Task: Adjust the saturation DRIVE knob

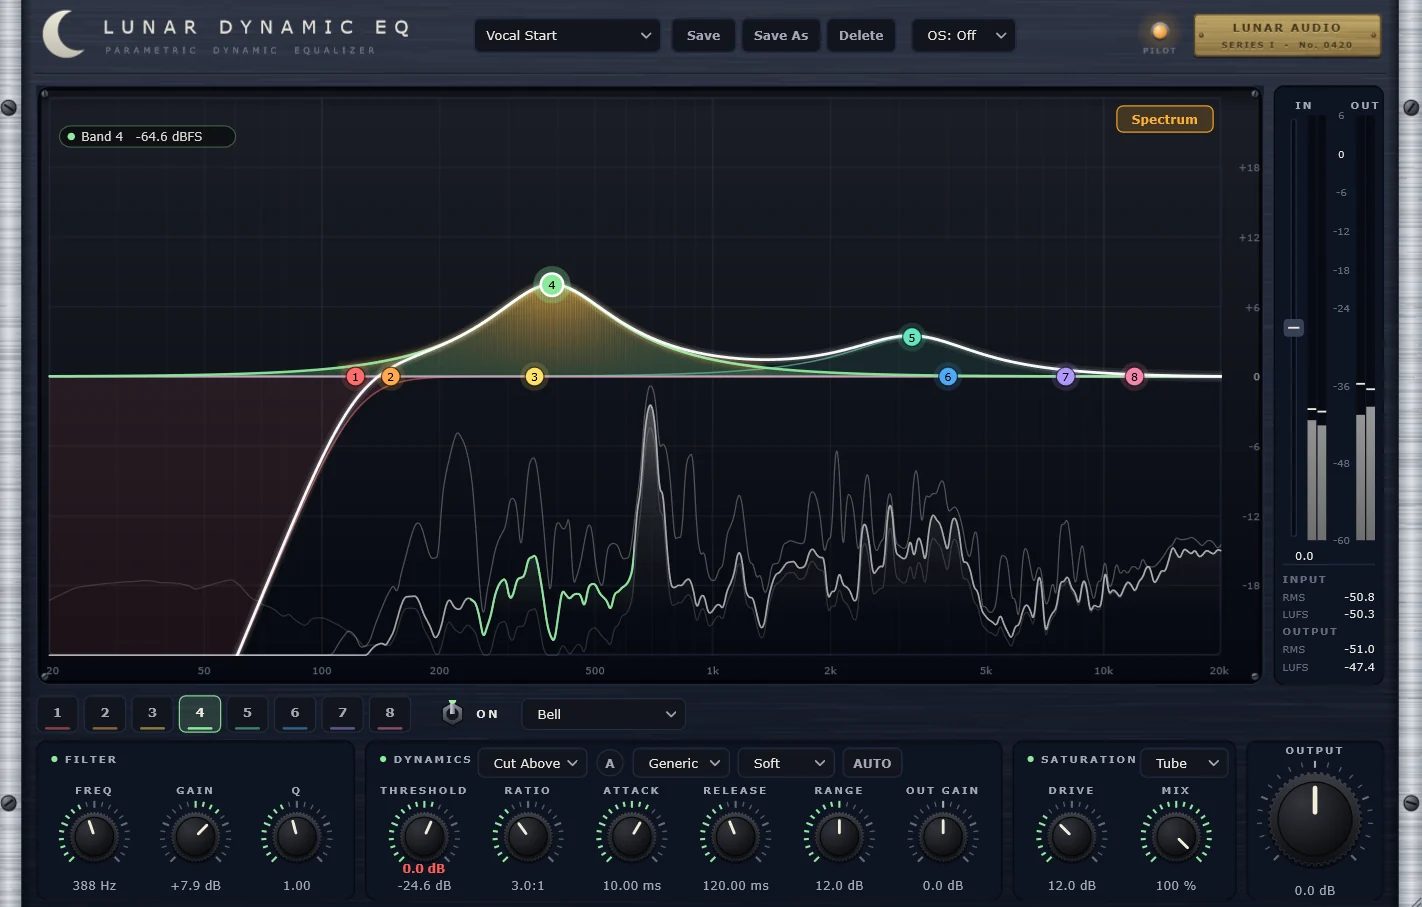Action: click(x=1071, y=837)
